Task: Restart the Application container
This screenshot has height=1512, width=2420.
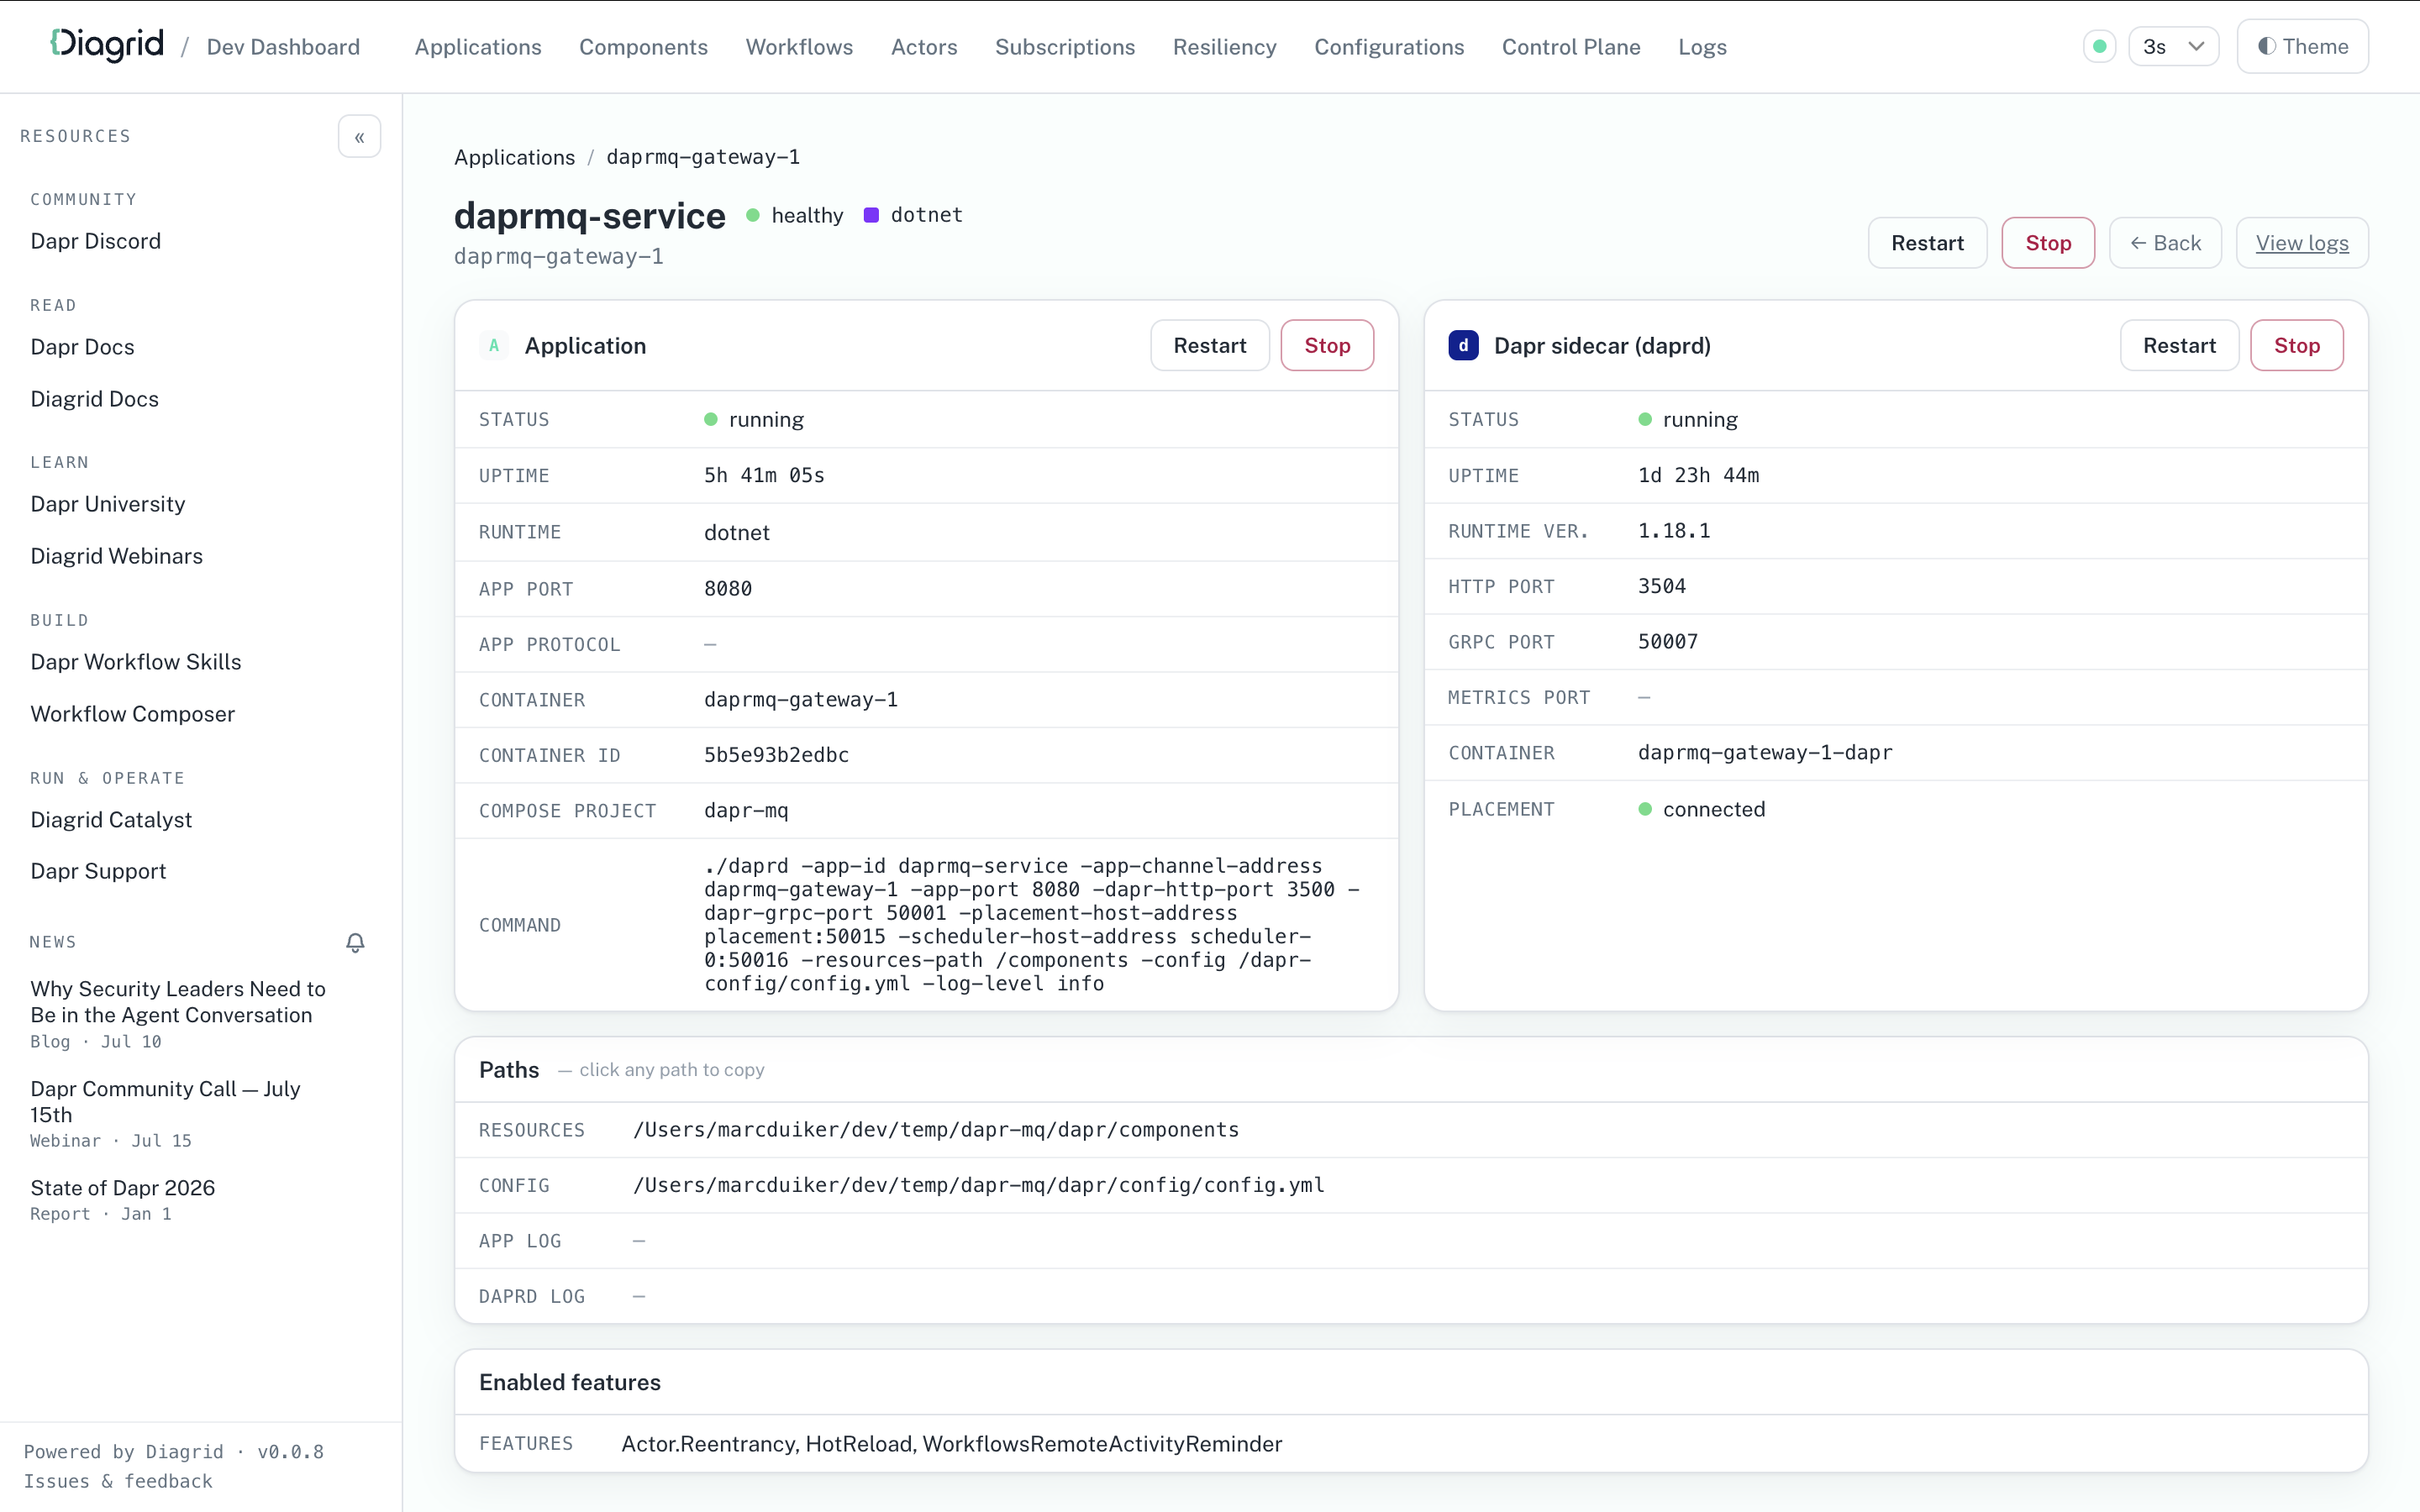Action: [1210, 345]
